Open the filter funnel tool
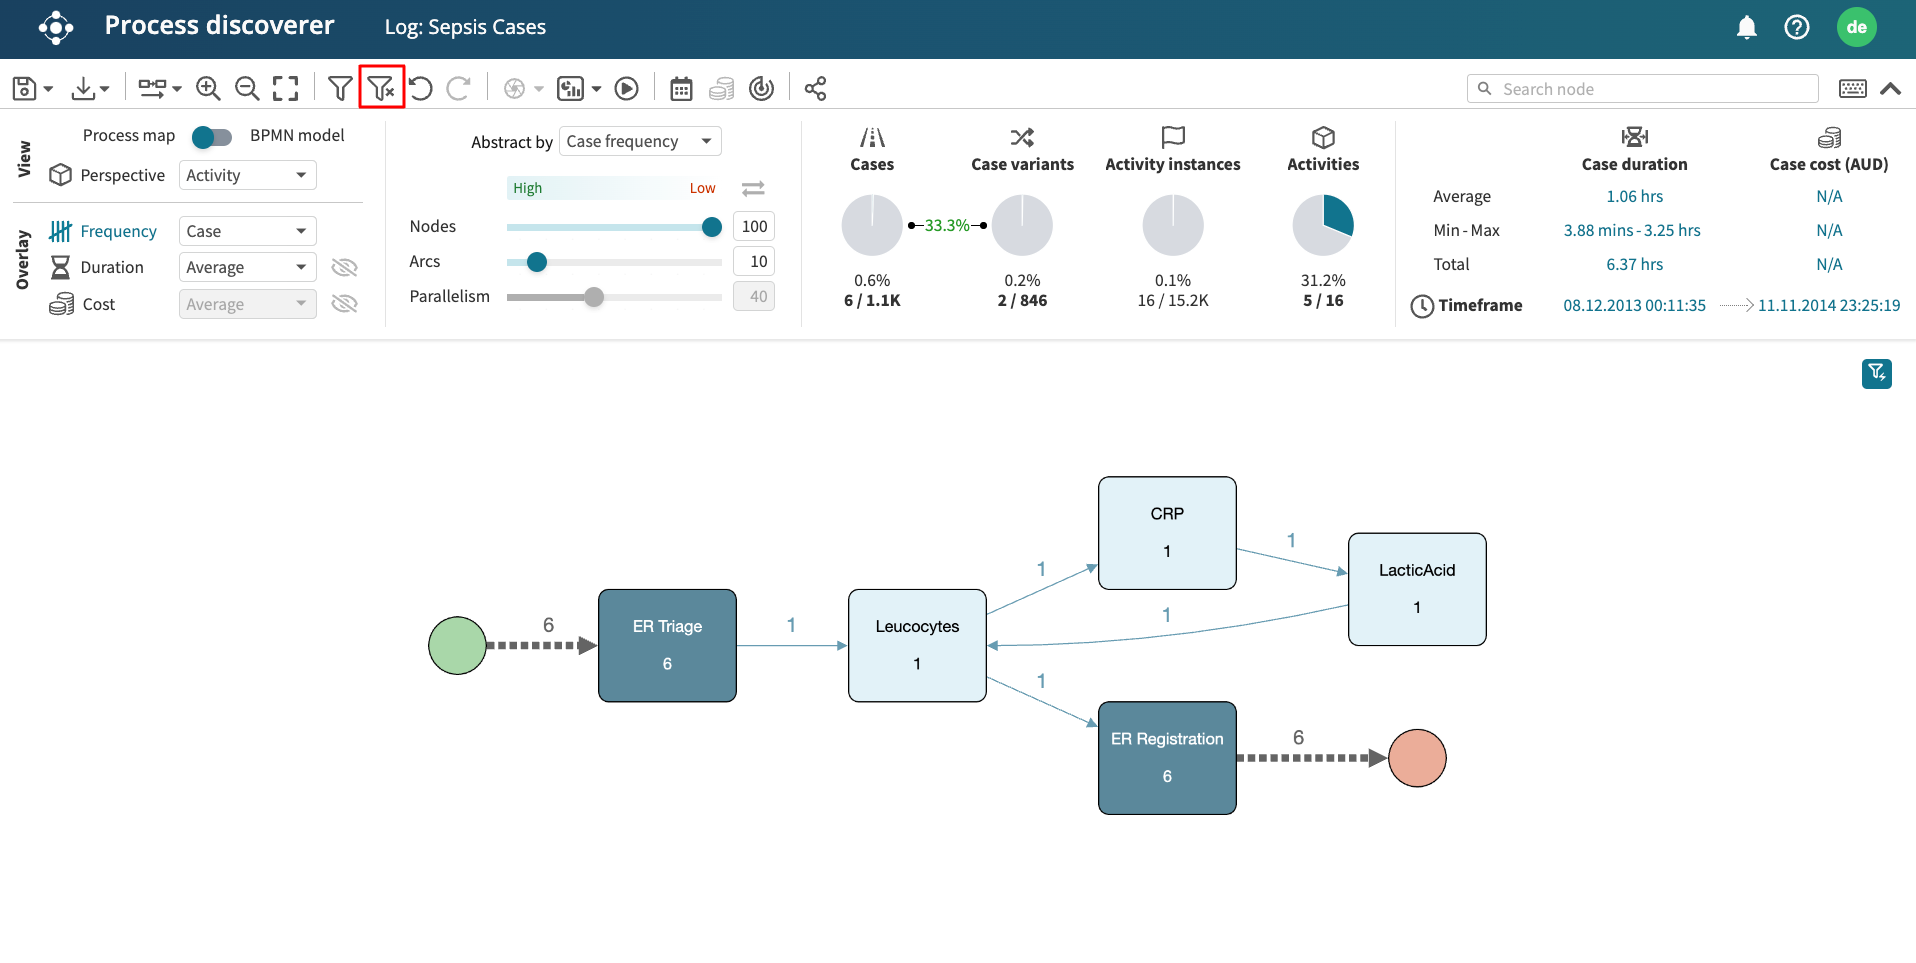This screenshot has height=963, width=1916. click(340, 88)
